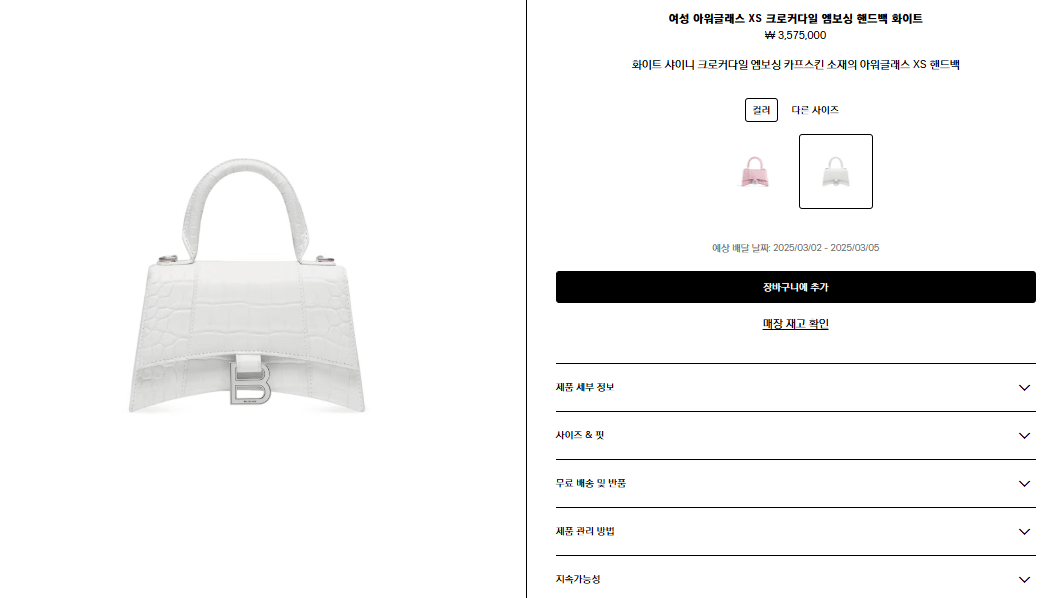
Task: Click the silver B logo clasp on the bag
Action: click(250, 382)
